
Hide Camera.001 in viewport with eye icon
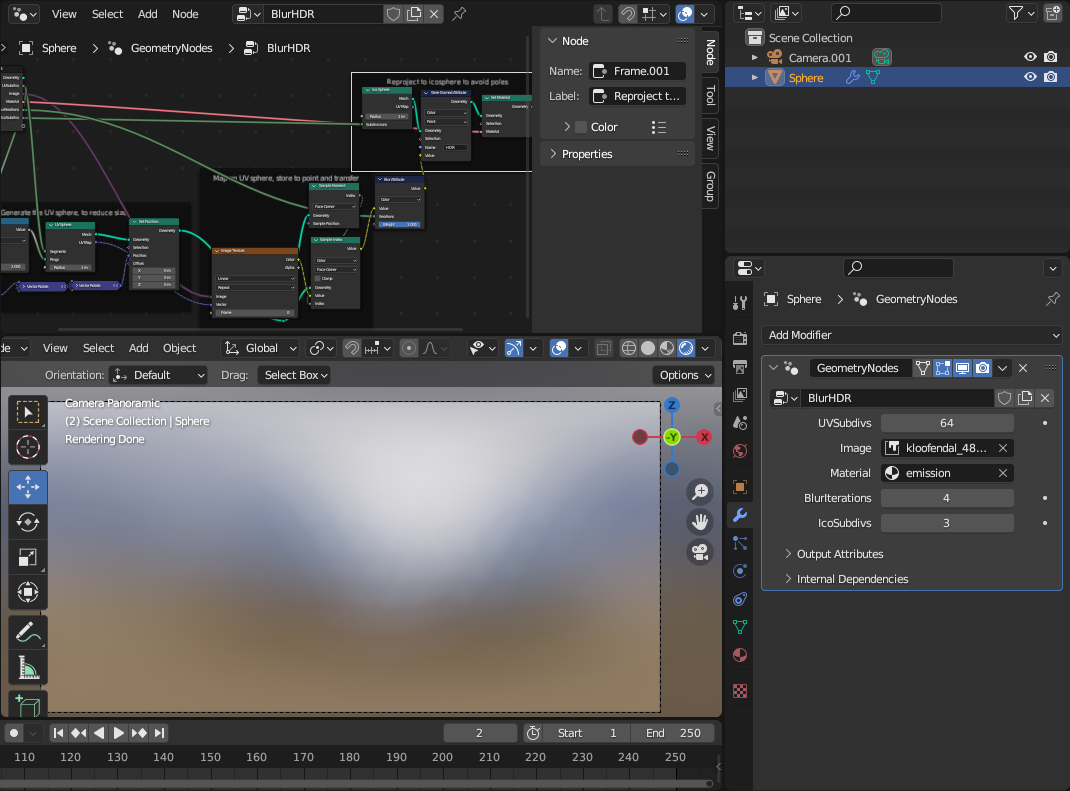click(x=1030, y=58)
